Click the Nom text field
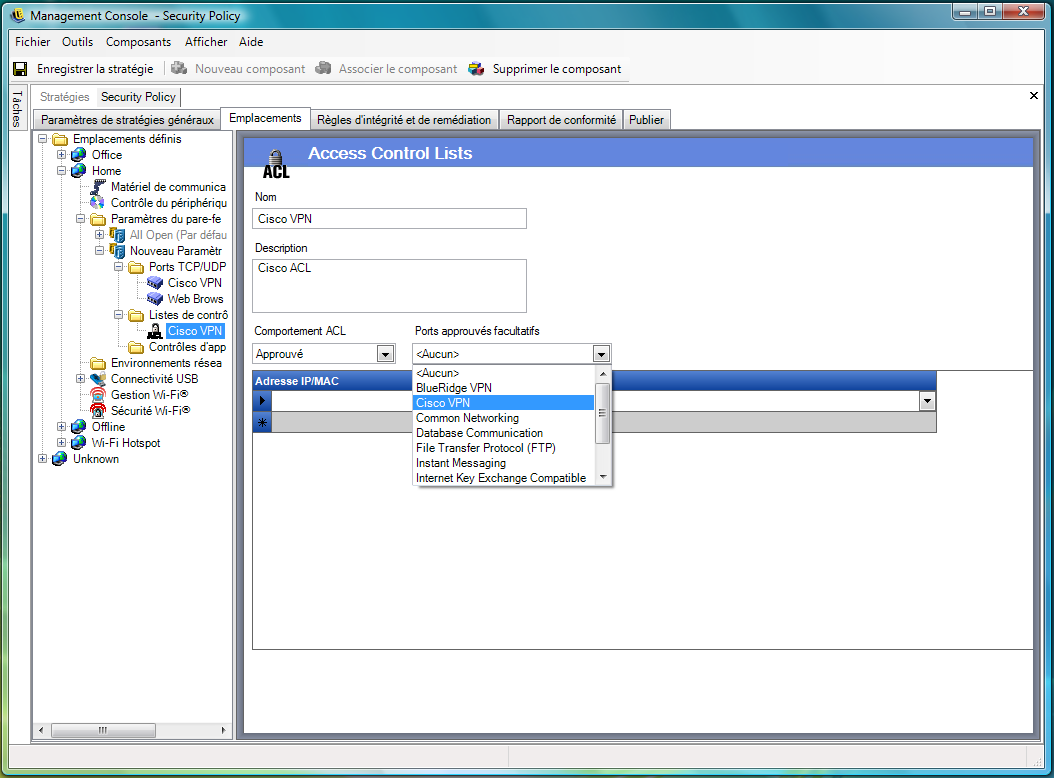This screenshot has height=778, width=1054. point(390,219)
